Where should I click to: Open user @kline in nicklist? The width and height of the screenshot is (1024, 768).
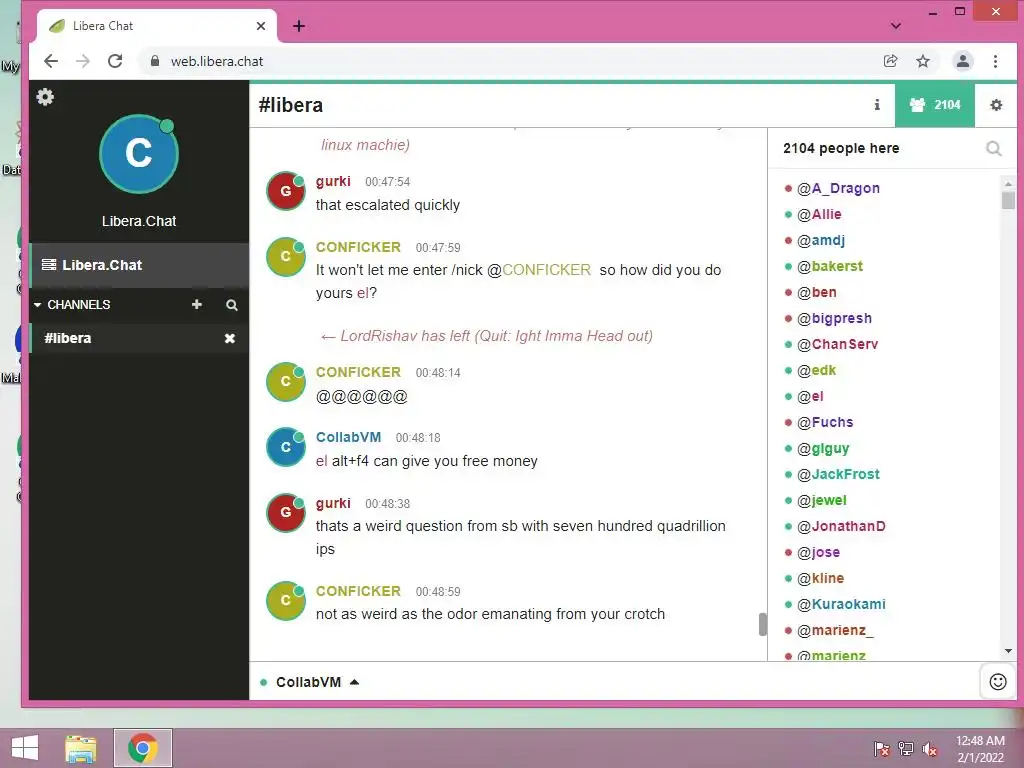820,579
